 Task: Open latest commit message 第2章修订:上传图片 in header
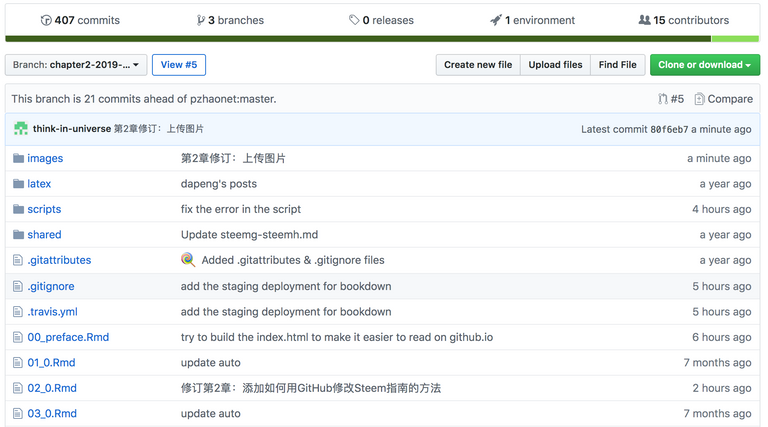159,129
